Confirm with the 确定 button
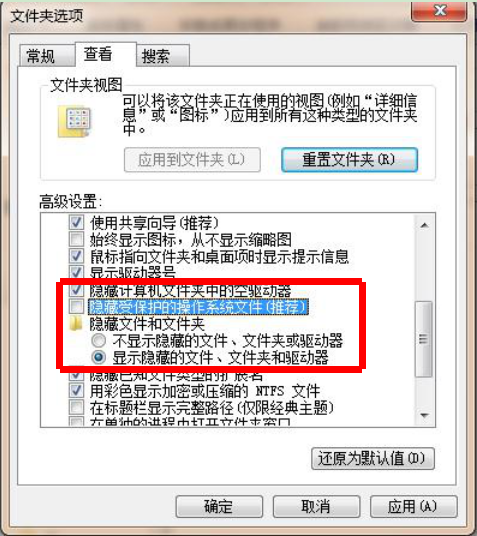 (219, 506)
